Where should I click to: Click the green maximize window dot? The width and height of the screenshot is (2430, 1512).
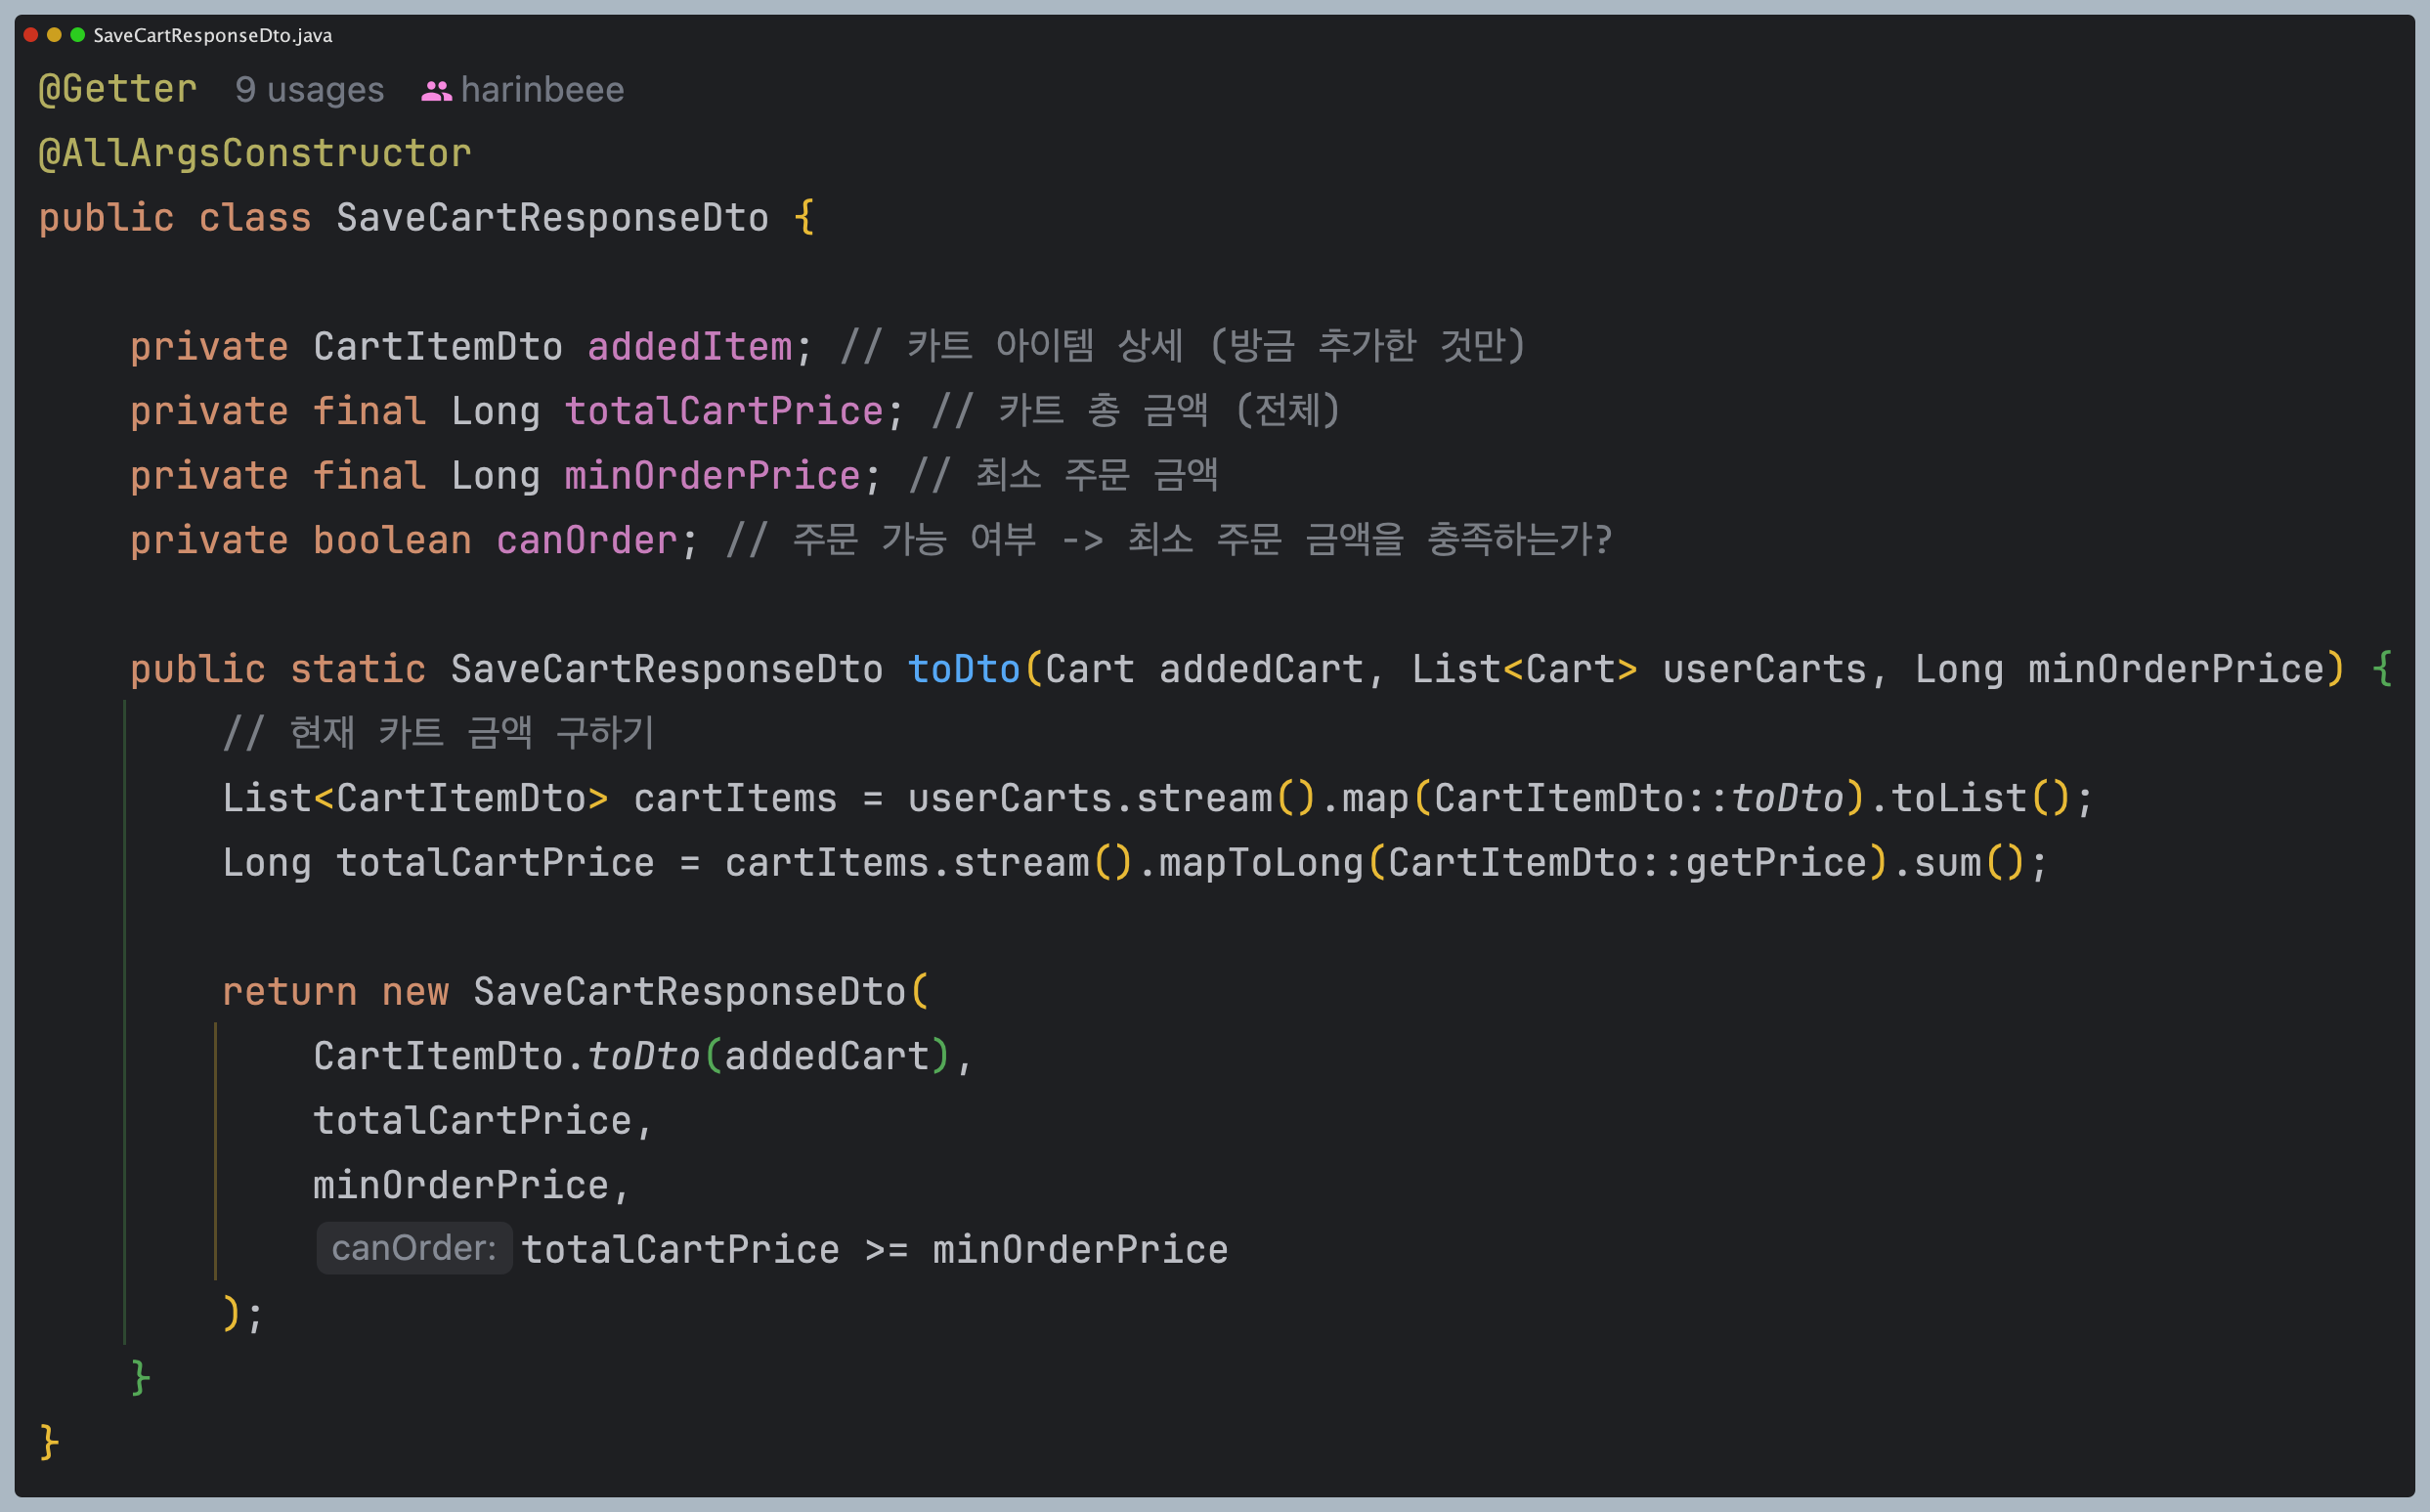[x=77, y=35]
